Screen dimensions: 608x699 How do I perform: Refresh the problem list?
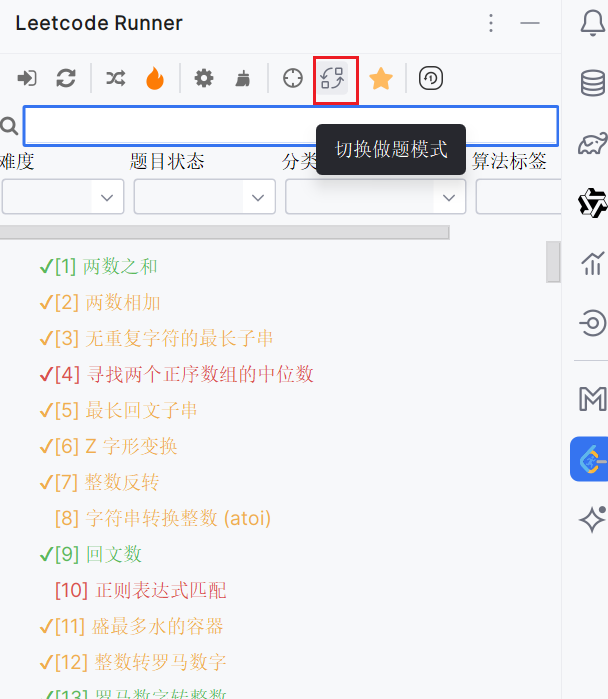(x=66, y=78)
